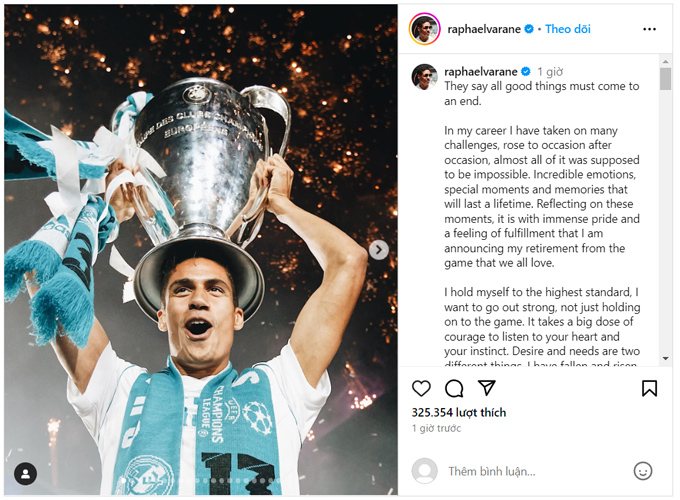The width and height of the screenshot is (680, 500).
Task: Follow the account via Theo dõi
Action: click(567, 29)
